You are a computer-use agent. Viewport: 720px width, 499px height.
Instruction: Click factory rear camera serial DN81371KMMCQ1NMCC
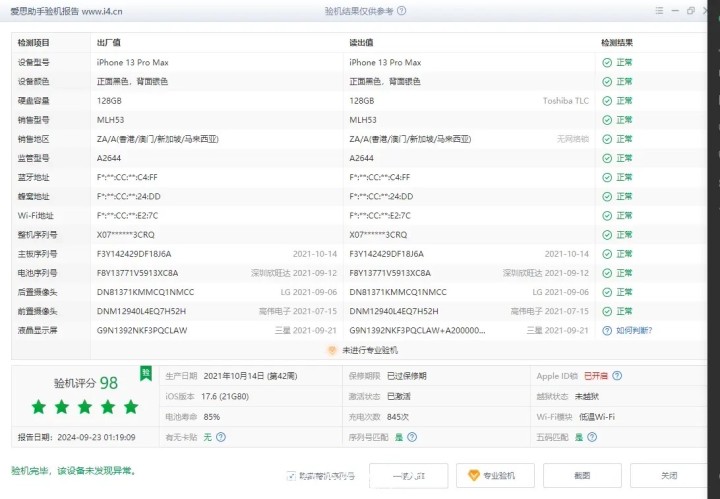tap(146, 292)
